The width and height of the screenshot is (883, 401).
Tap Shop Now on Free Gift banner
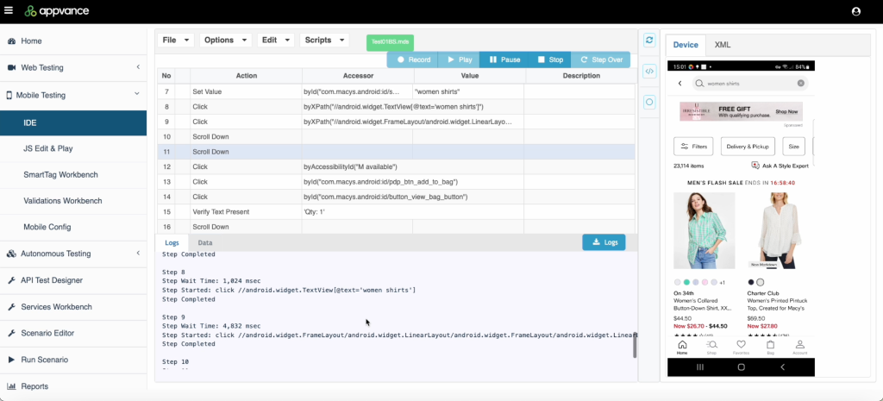coord(786,112)
